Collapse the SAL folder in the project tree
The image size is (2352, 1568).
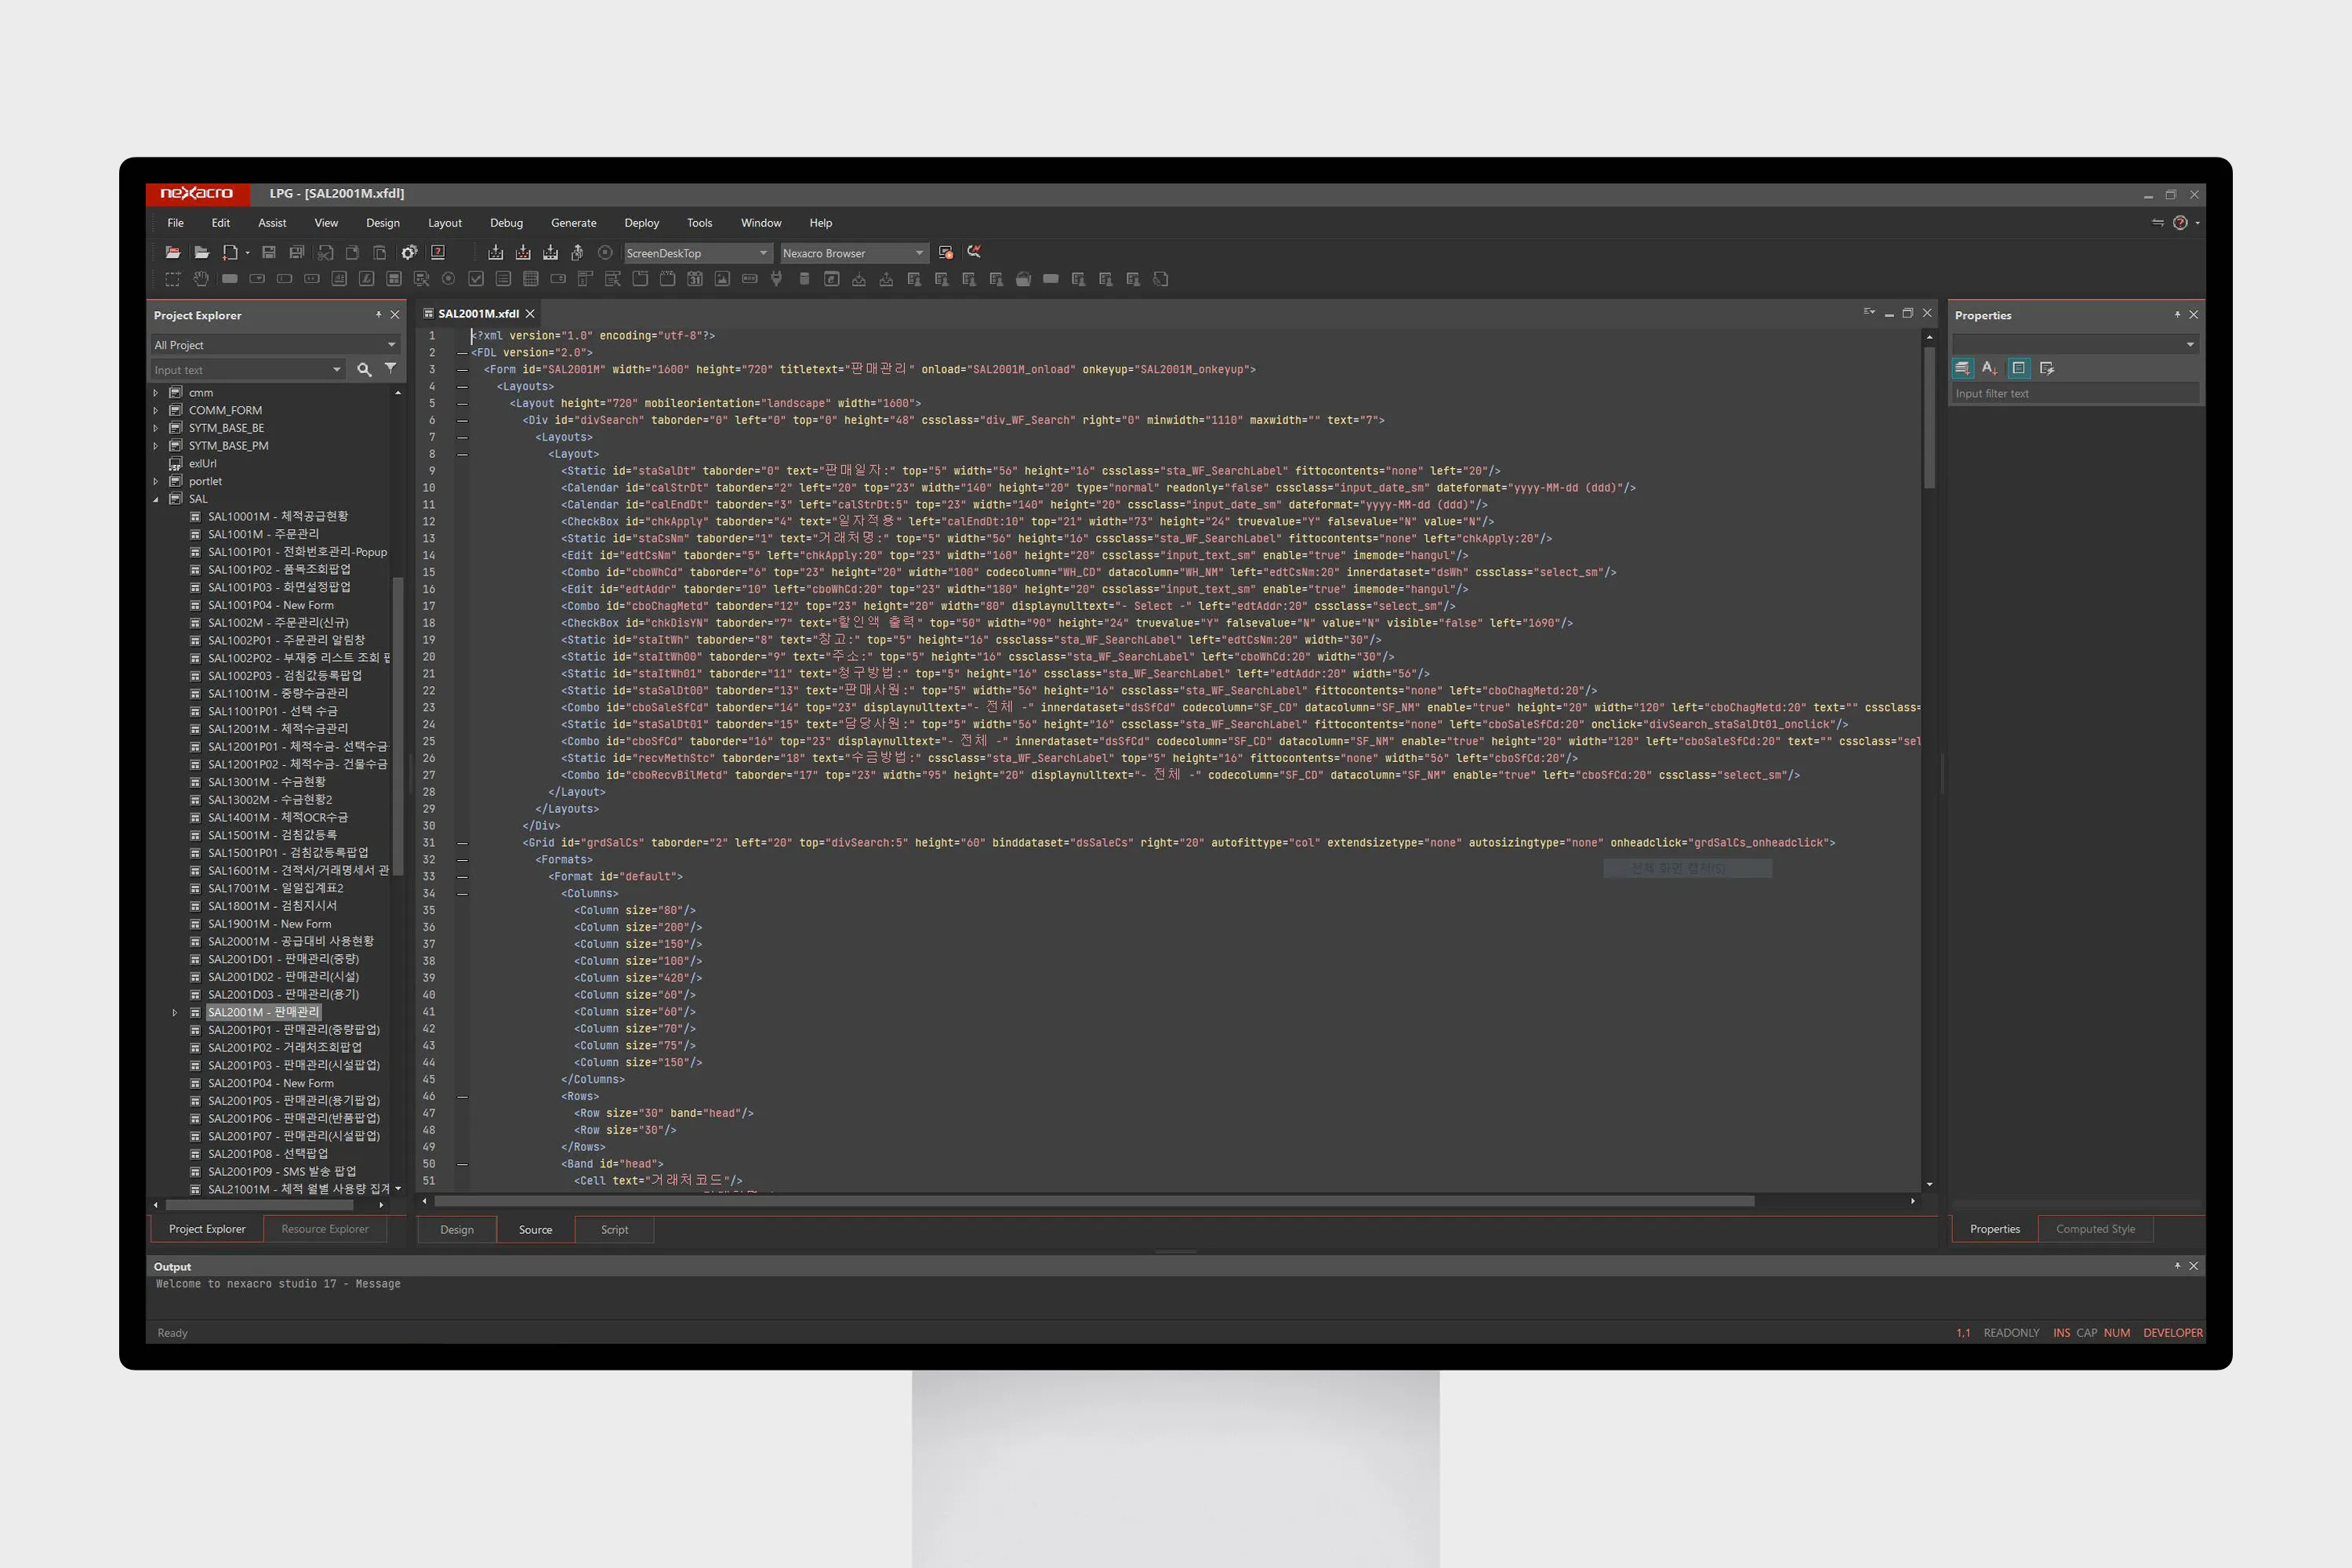(x=156, y=499)
